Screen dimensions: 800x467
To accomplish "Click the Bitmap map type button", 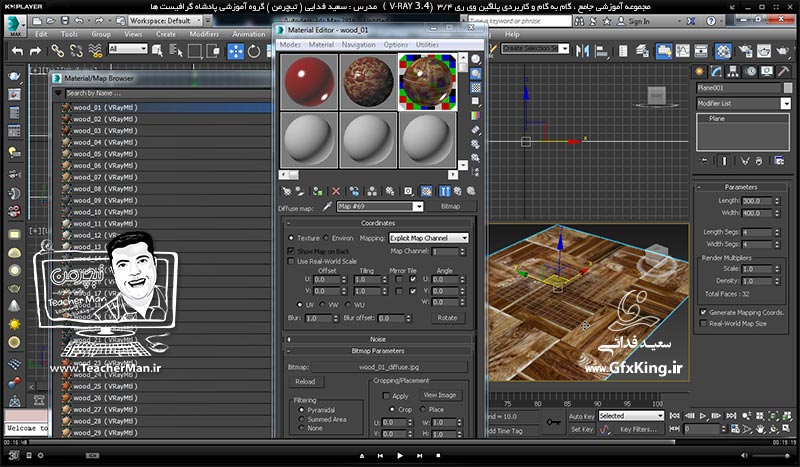I will point(450,206).
